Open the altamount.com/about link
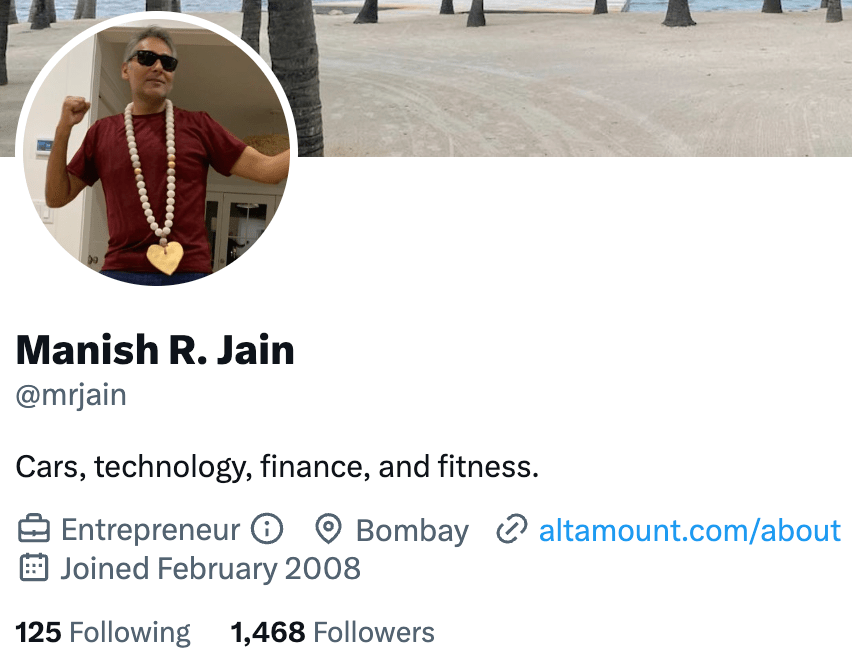 (x=690, y=530)
